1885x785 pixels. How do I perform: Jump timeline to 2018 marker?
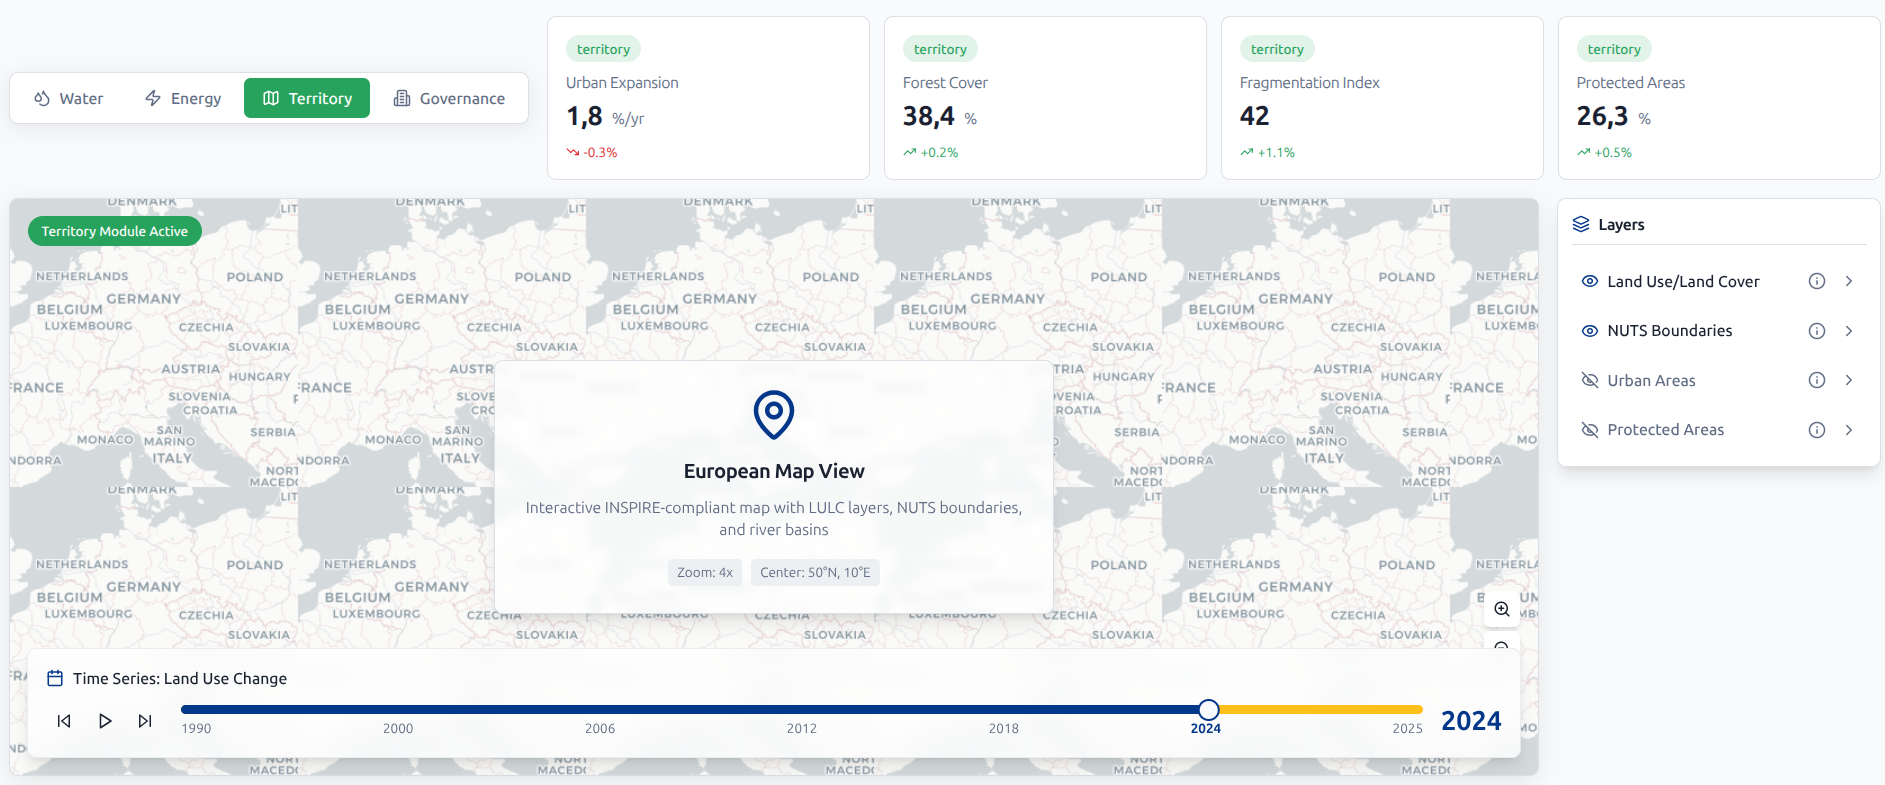tap(1004, 728)
